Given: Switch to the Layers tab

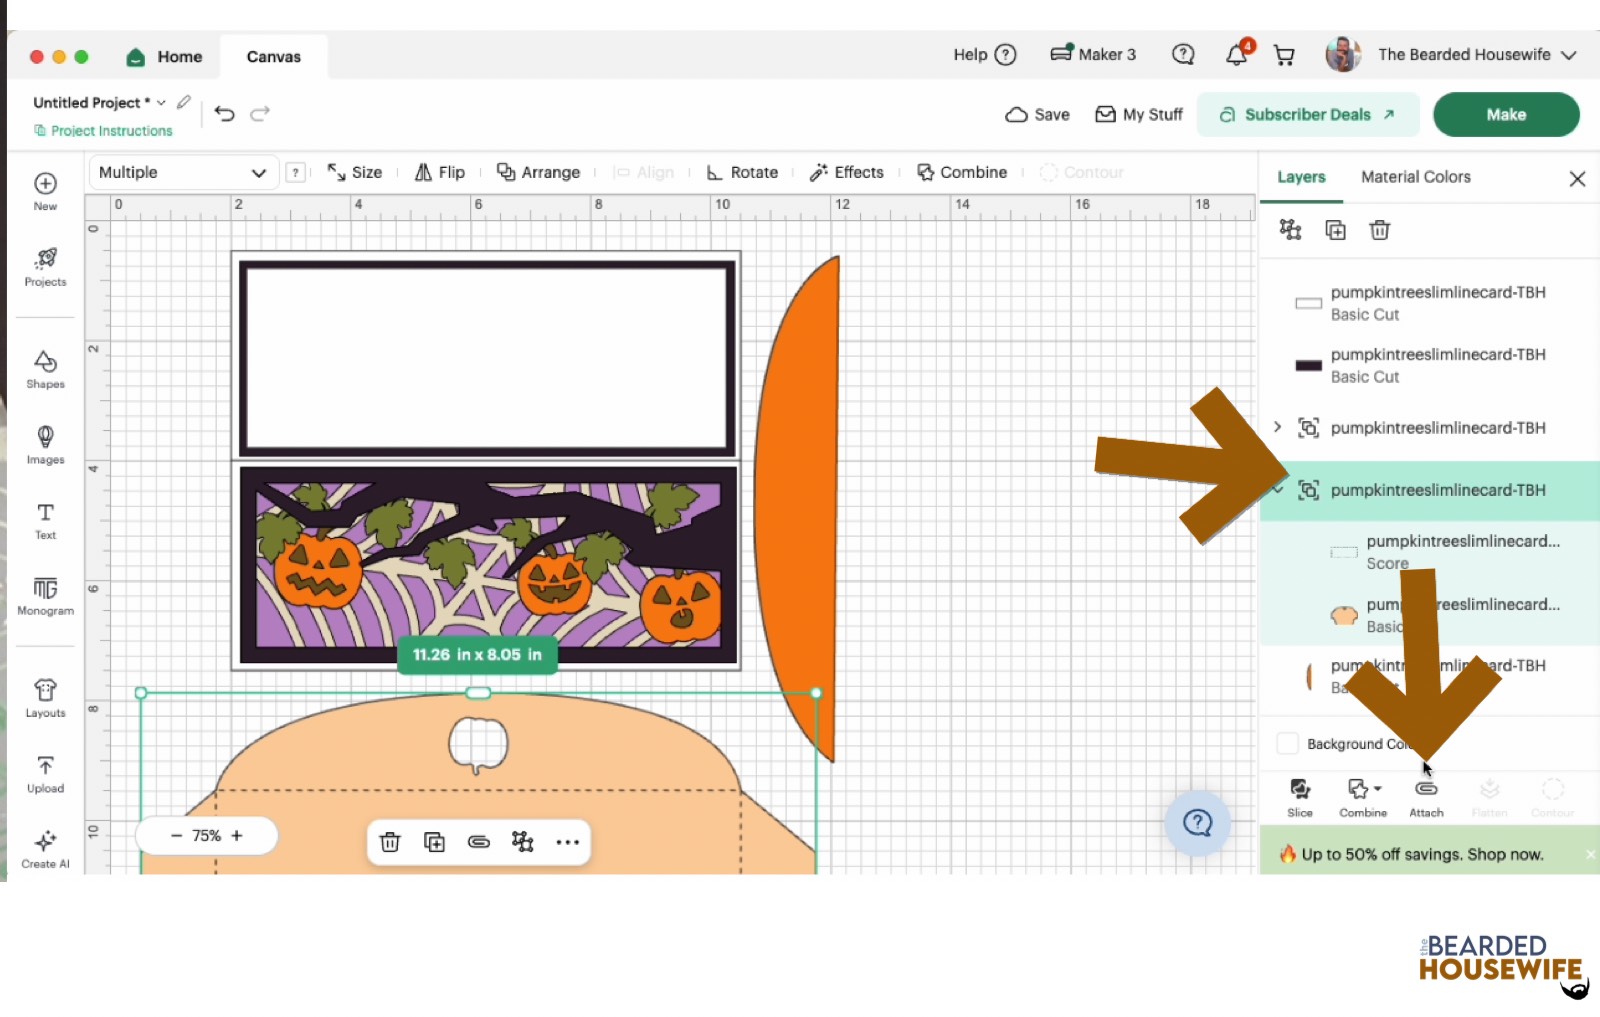Looking at the screenshot, I should point(1301,177).
